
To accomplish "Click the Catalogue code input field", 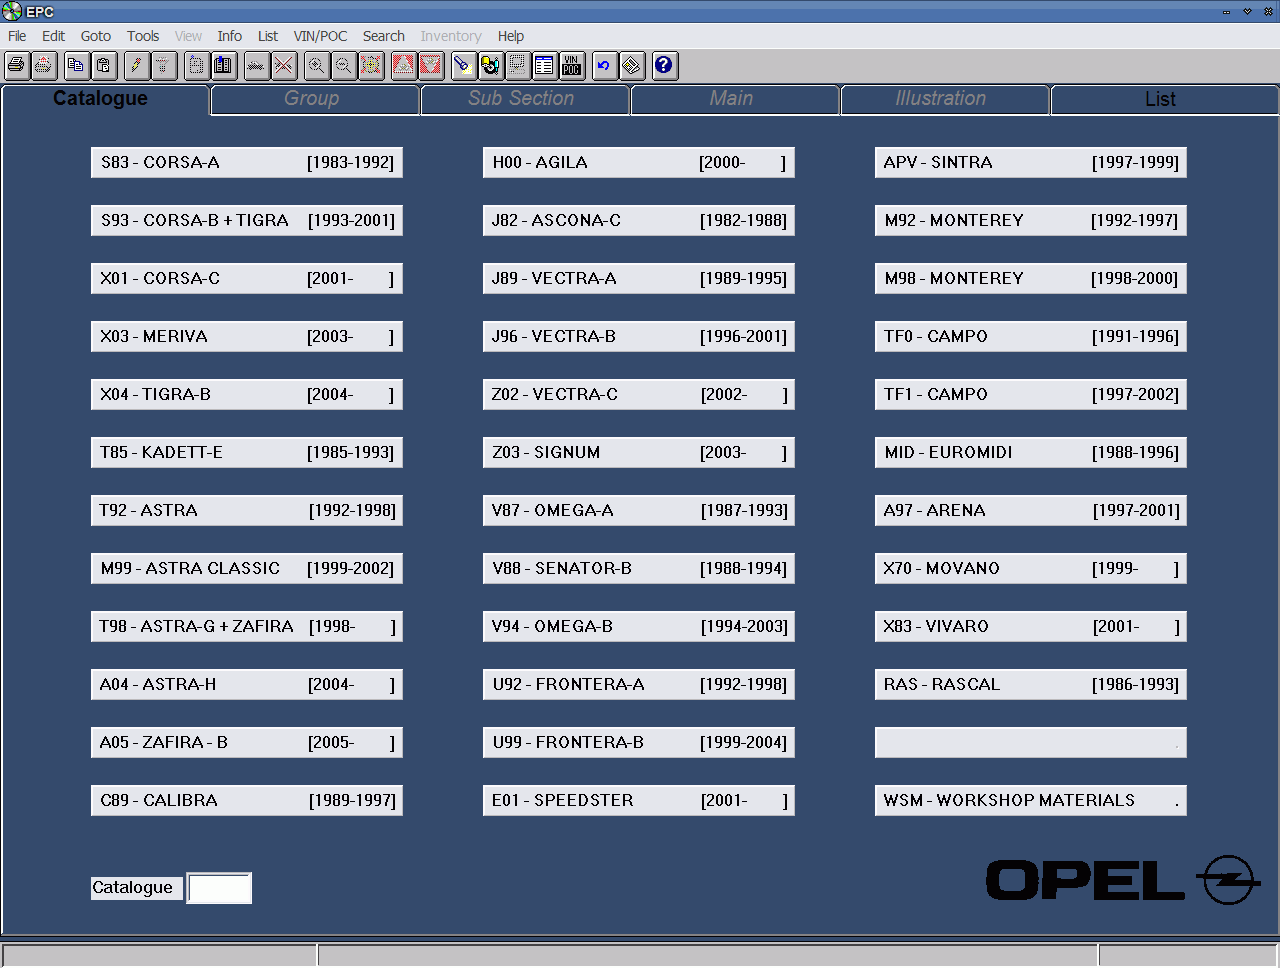I will 220,888.
